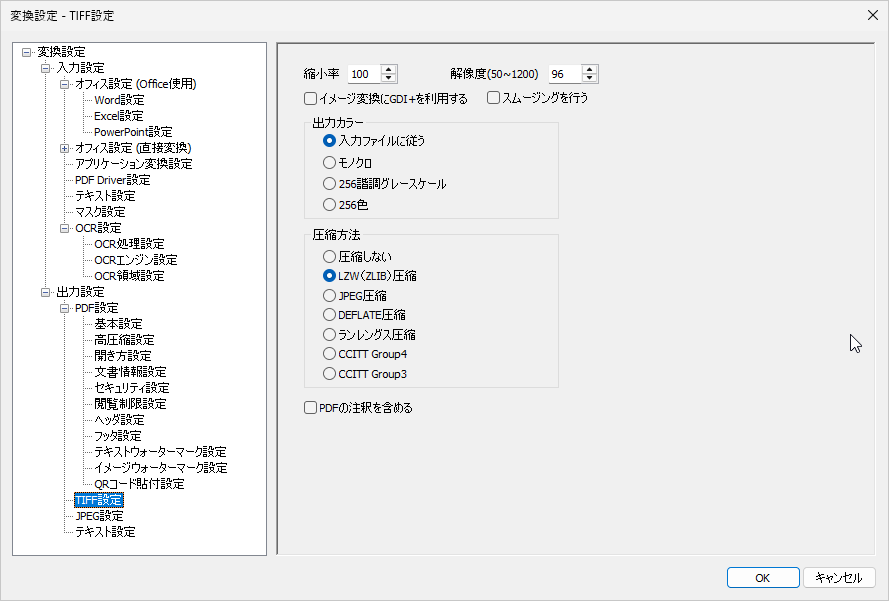Decrease the 解像度 value with down arrow

coord(590,79)
